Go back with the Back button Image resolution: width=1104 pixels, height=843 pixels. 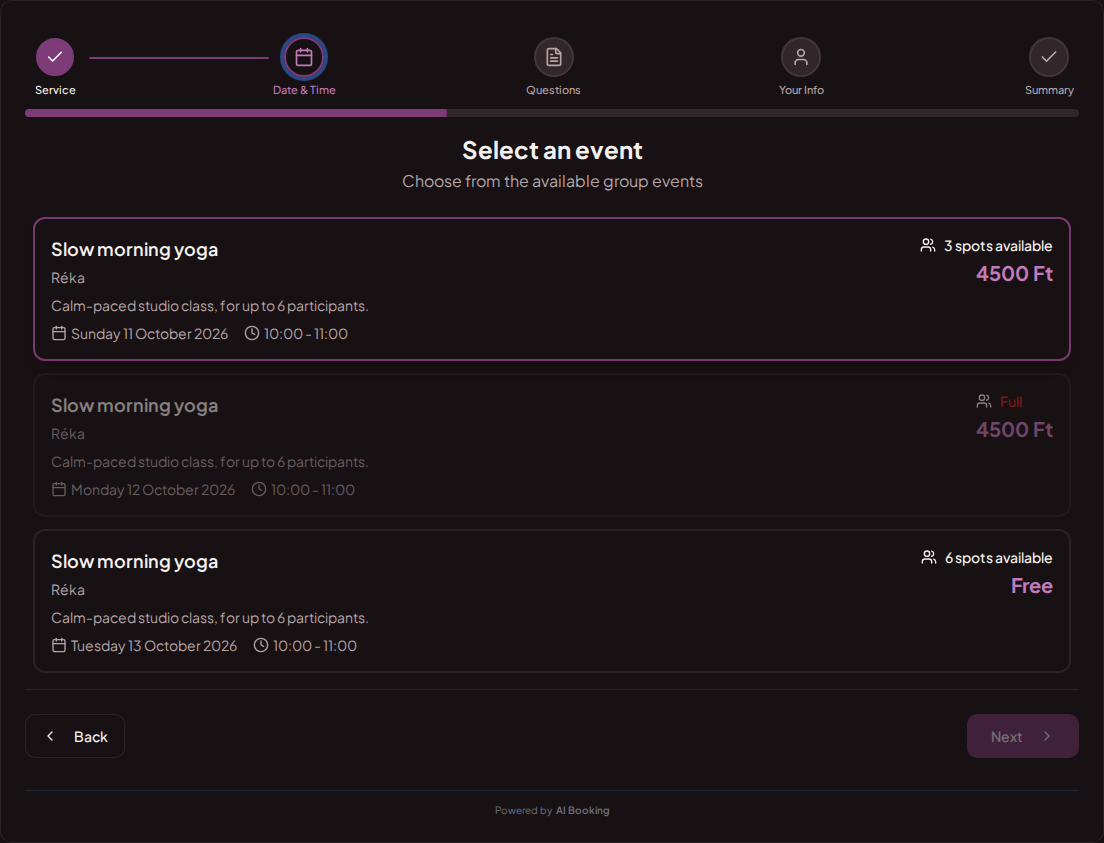[75, 736]
